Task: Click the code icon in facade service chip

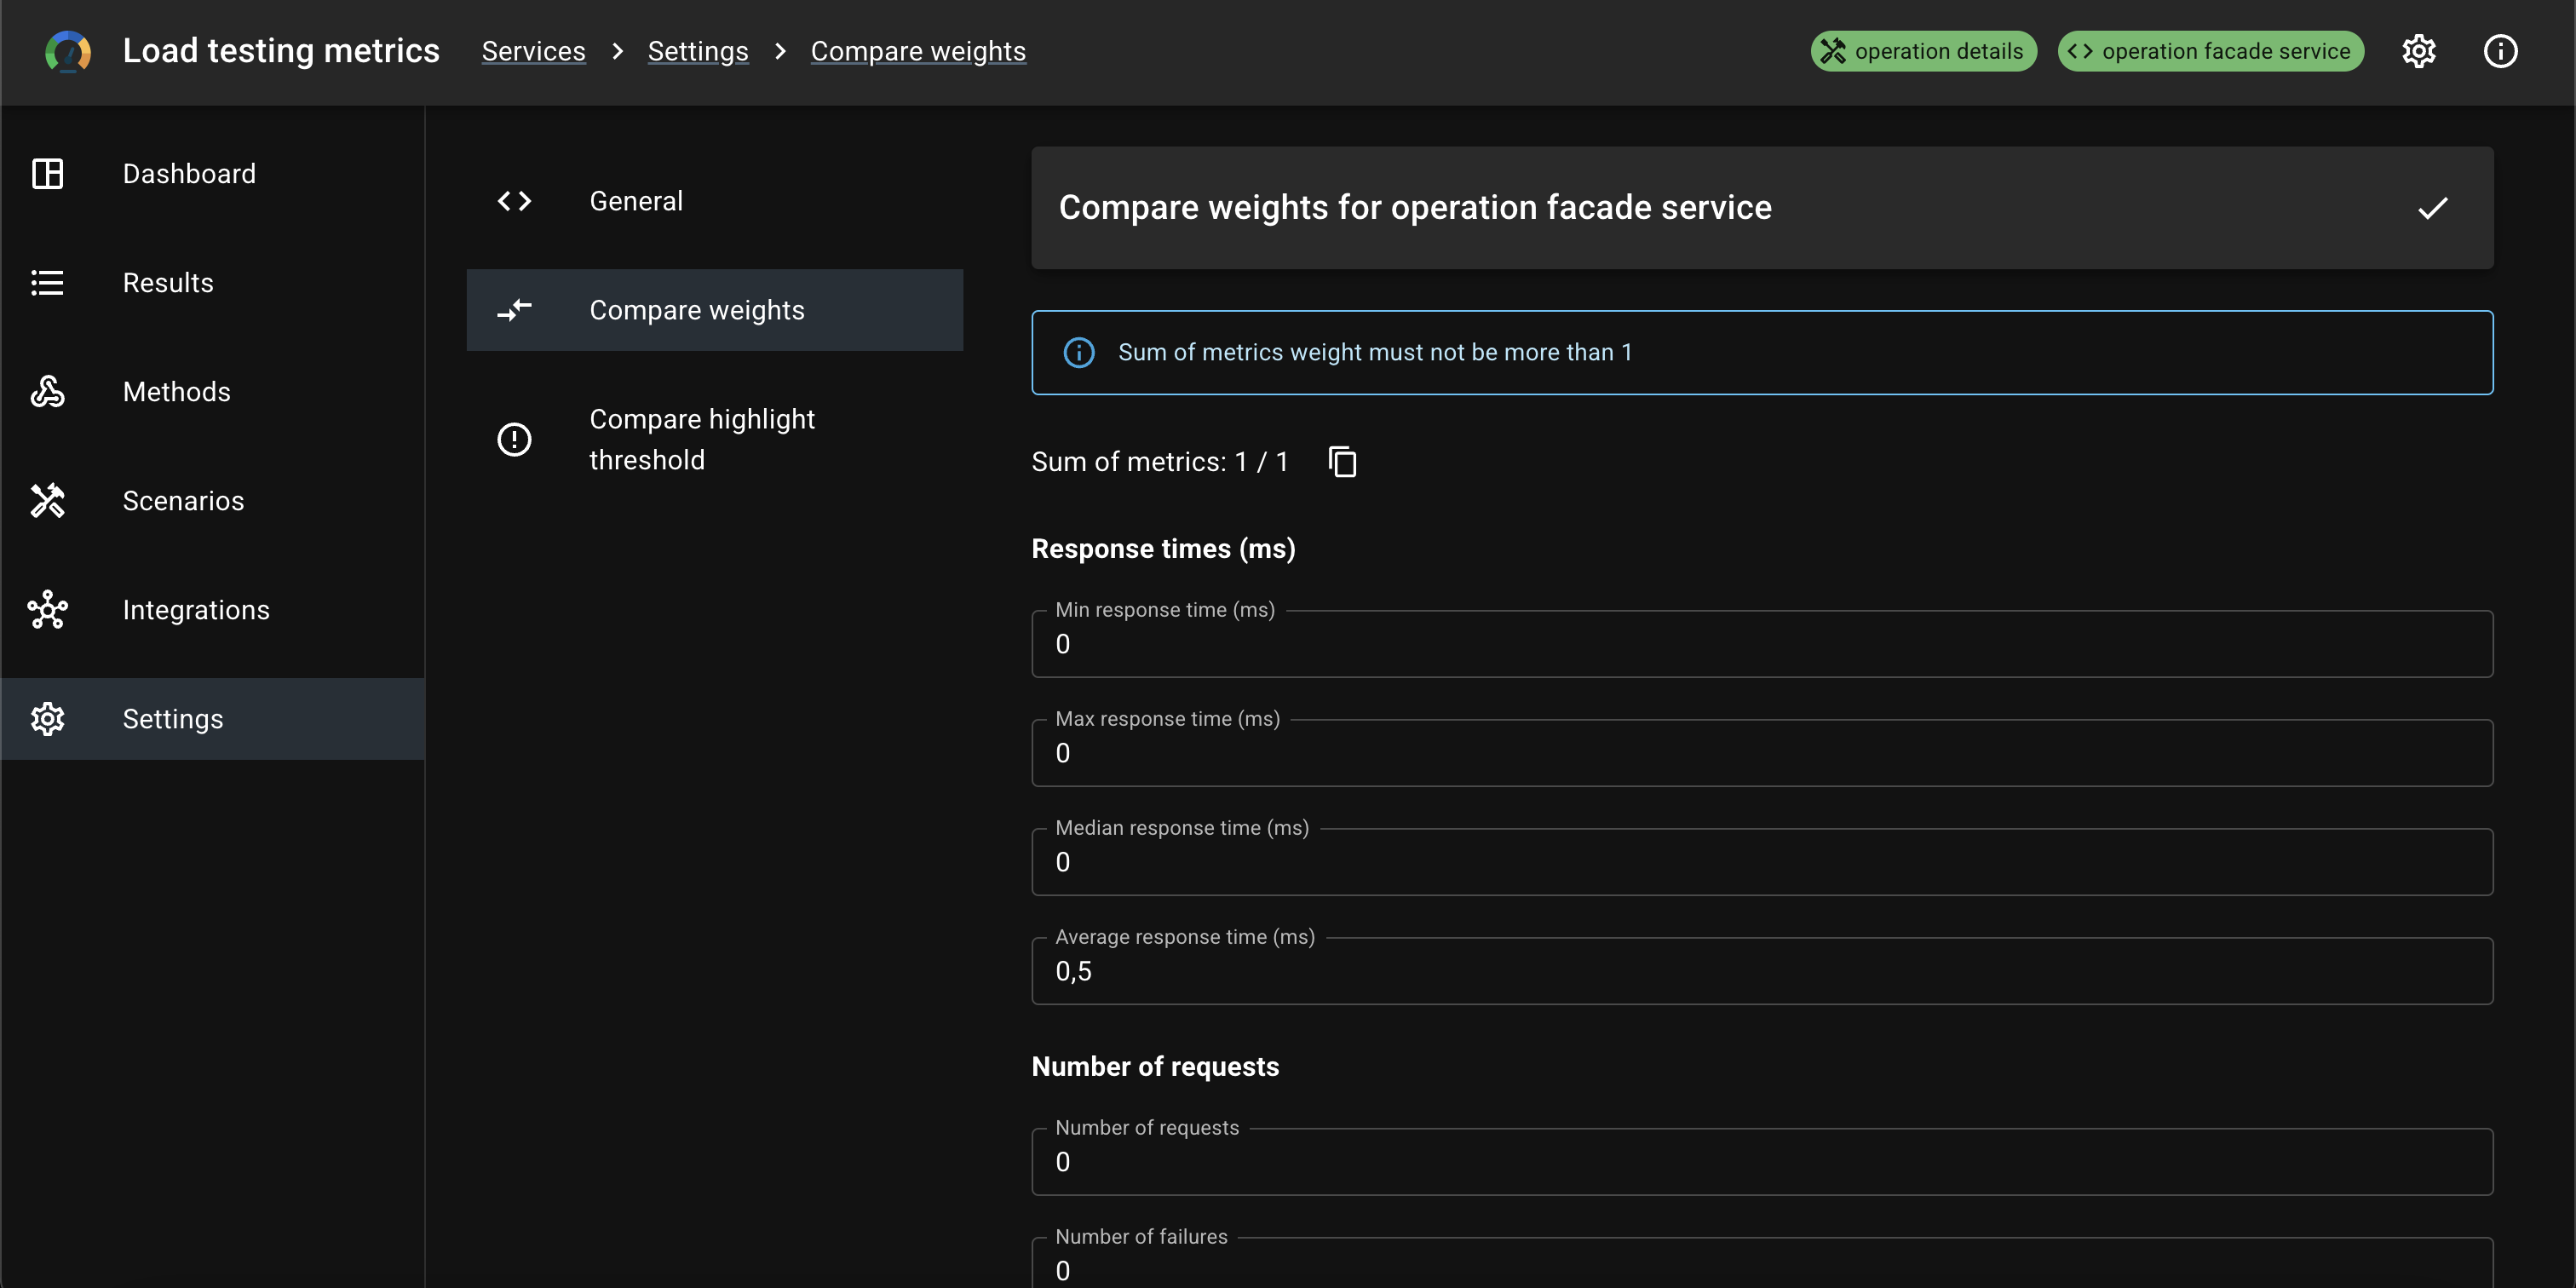Action: coord(2080,51)
